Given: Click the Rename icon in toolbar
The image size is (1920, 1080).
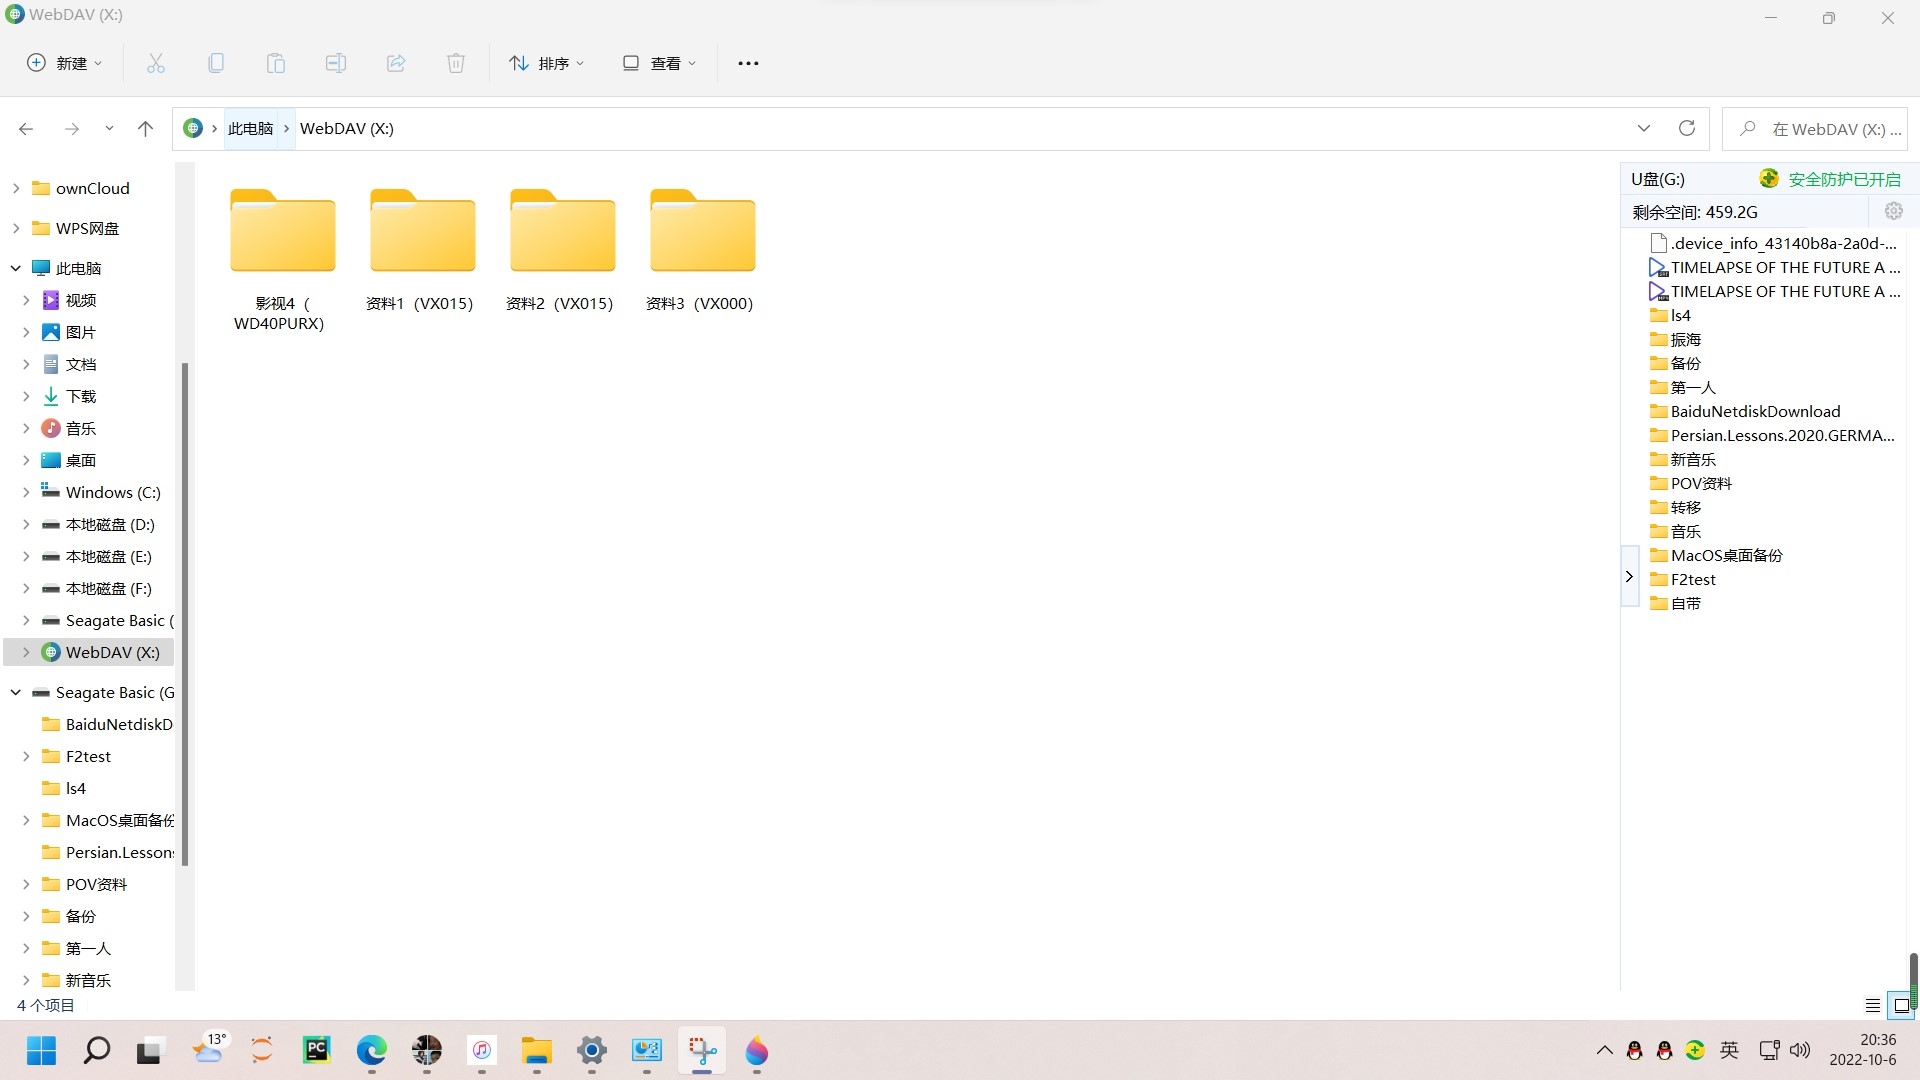Looking at the screenshot, I should click(x=335, y=63).
